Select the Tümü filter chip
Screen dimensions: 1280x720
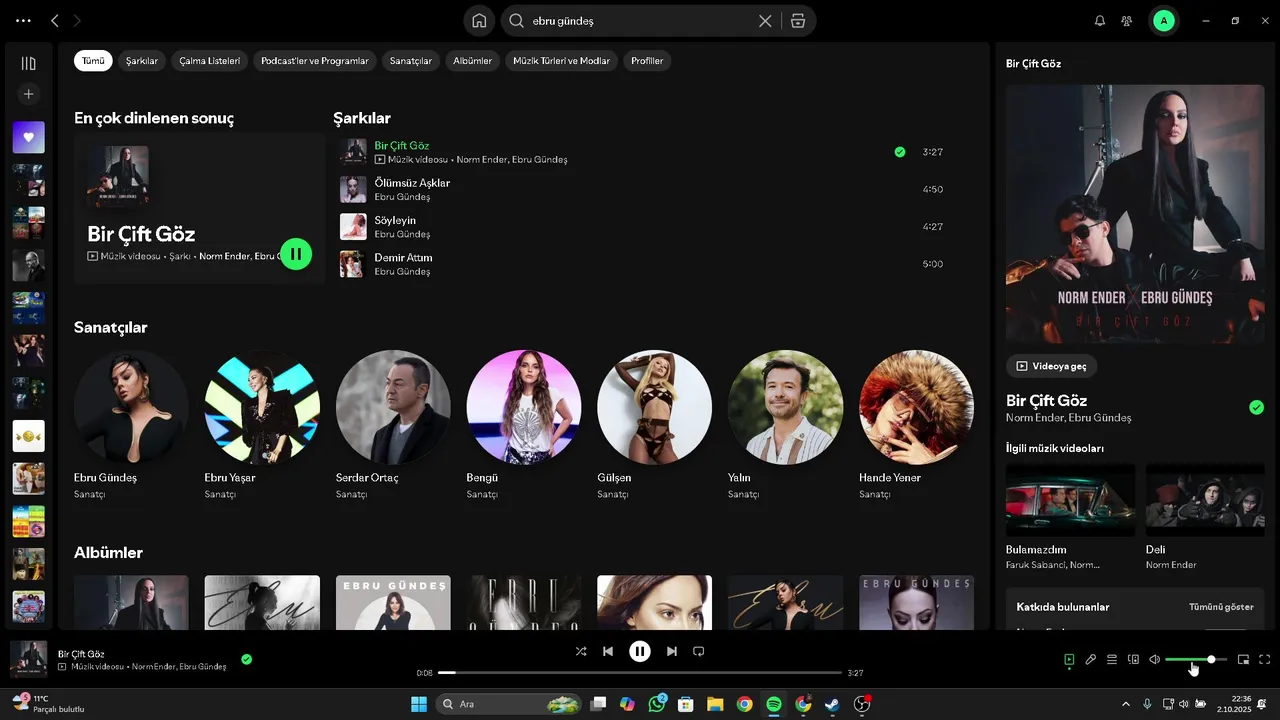93,61
